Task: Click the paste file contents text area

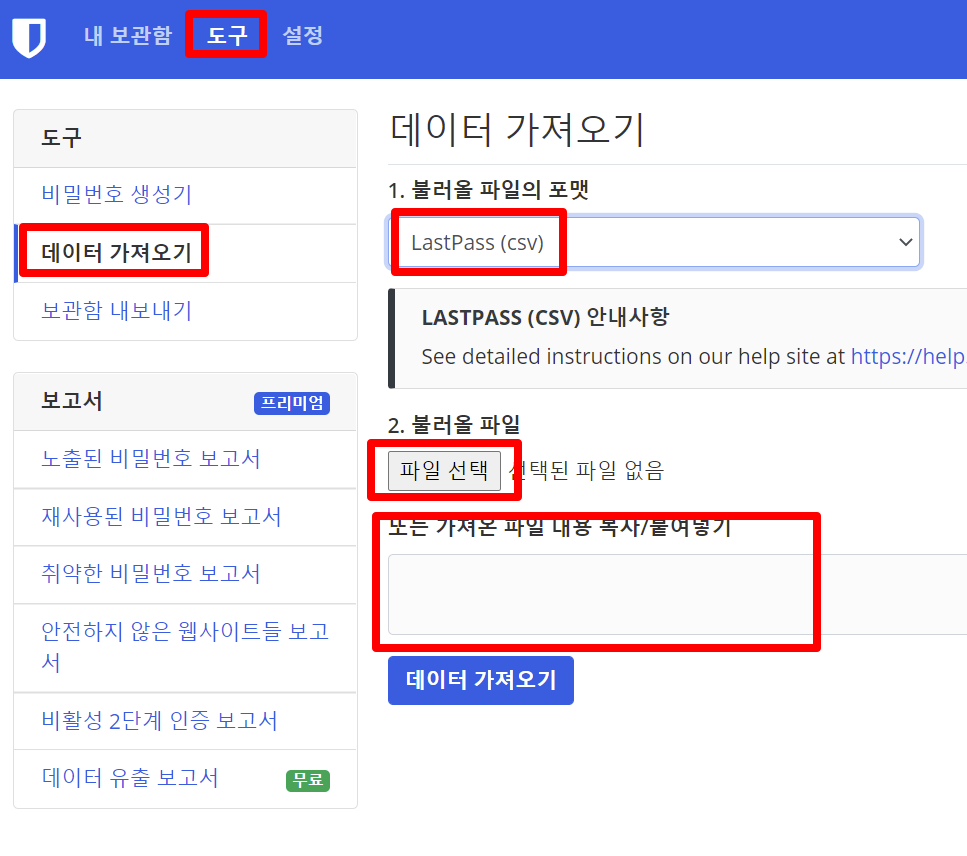Action: [x=677, y=594]
